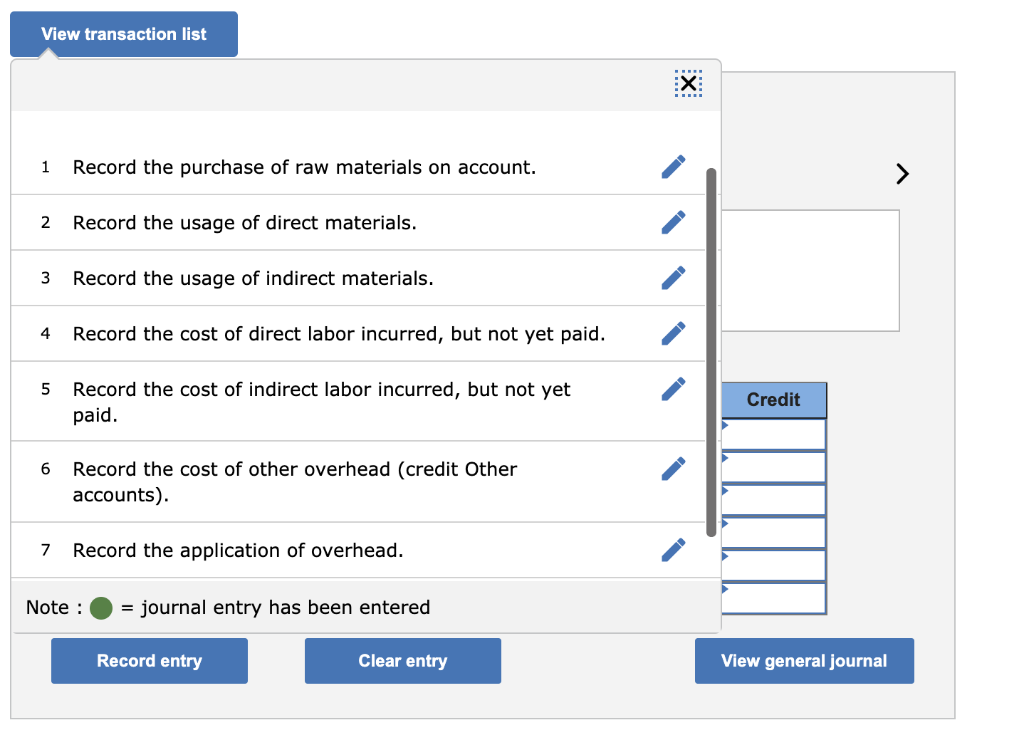Edit transaction 1 raw materials purchase entry
Image resolution: width=1024 pixels, height=735 pixels.
tap(673, 166)
